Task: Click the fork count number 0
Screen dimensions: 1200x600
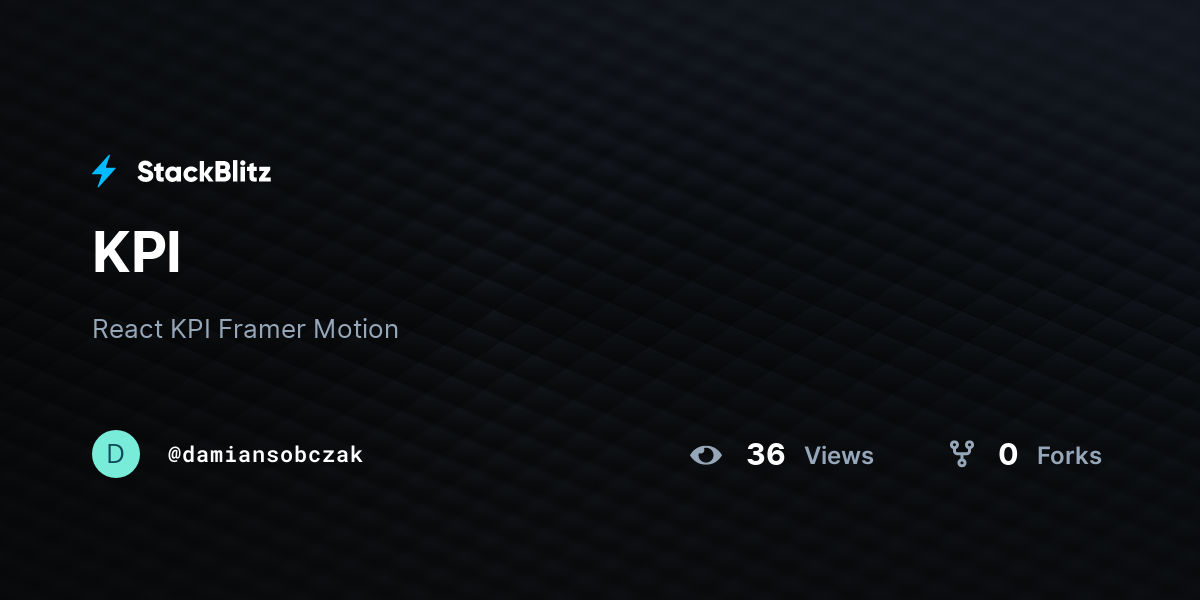Action: pos(1008,455)
